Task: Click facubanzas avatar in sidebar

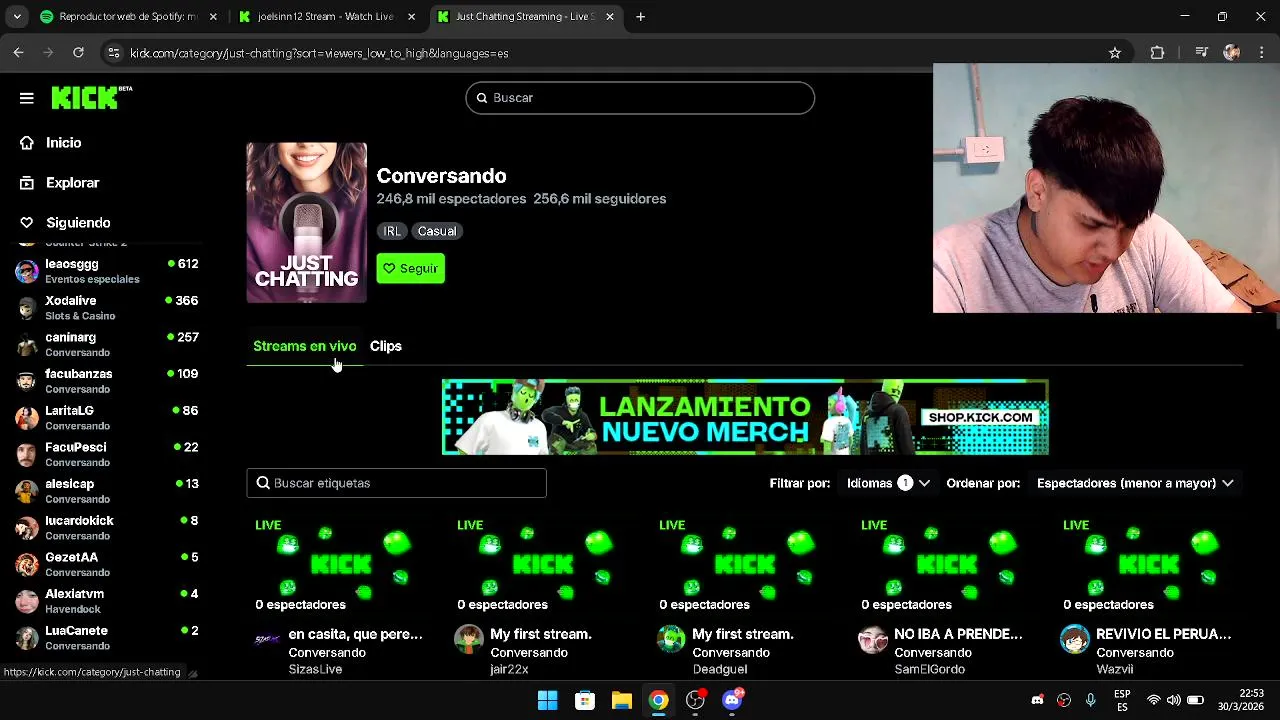Action: [27, 381]
